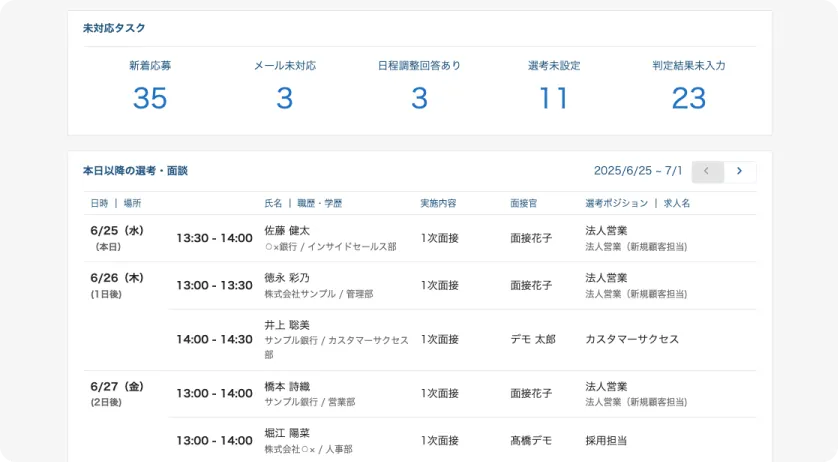
Task: Click the 13:30 - 14:00 time on 6/25
Action: (214, 238)
